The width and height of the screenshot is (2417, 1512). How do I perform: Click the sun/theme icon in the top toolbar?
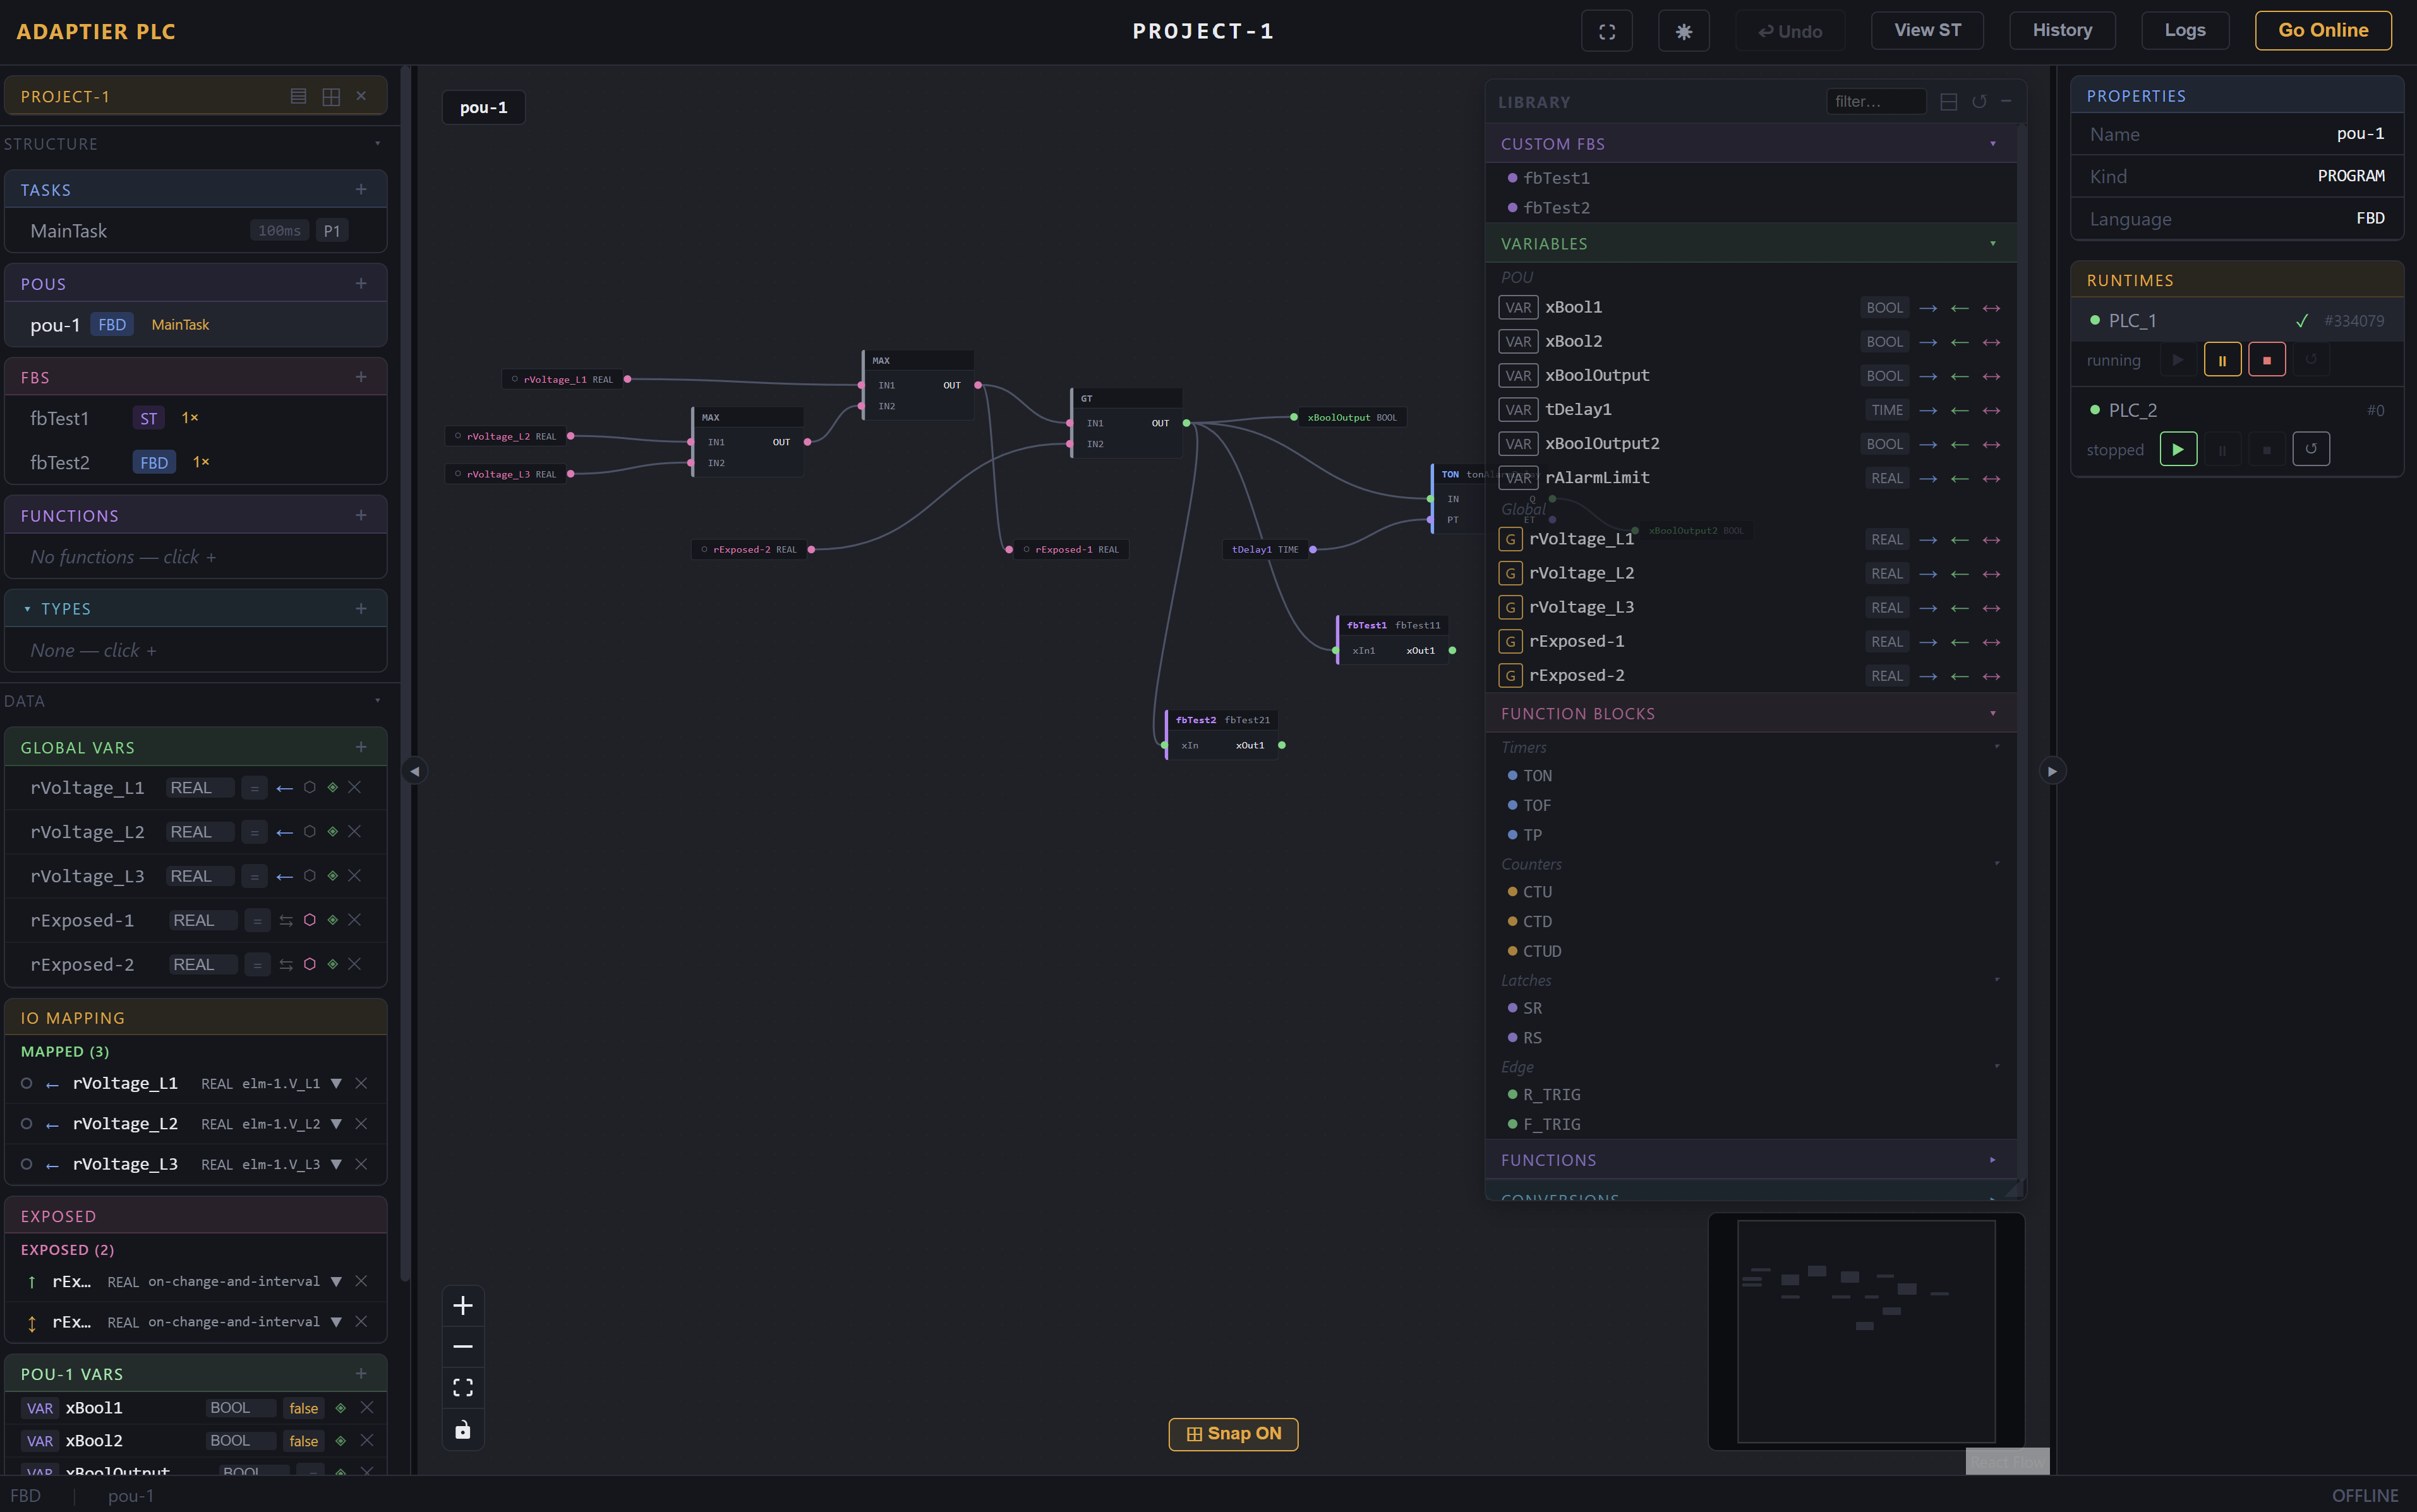pos(1684,30)
